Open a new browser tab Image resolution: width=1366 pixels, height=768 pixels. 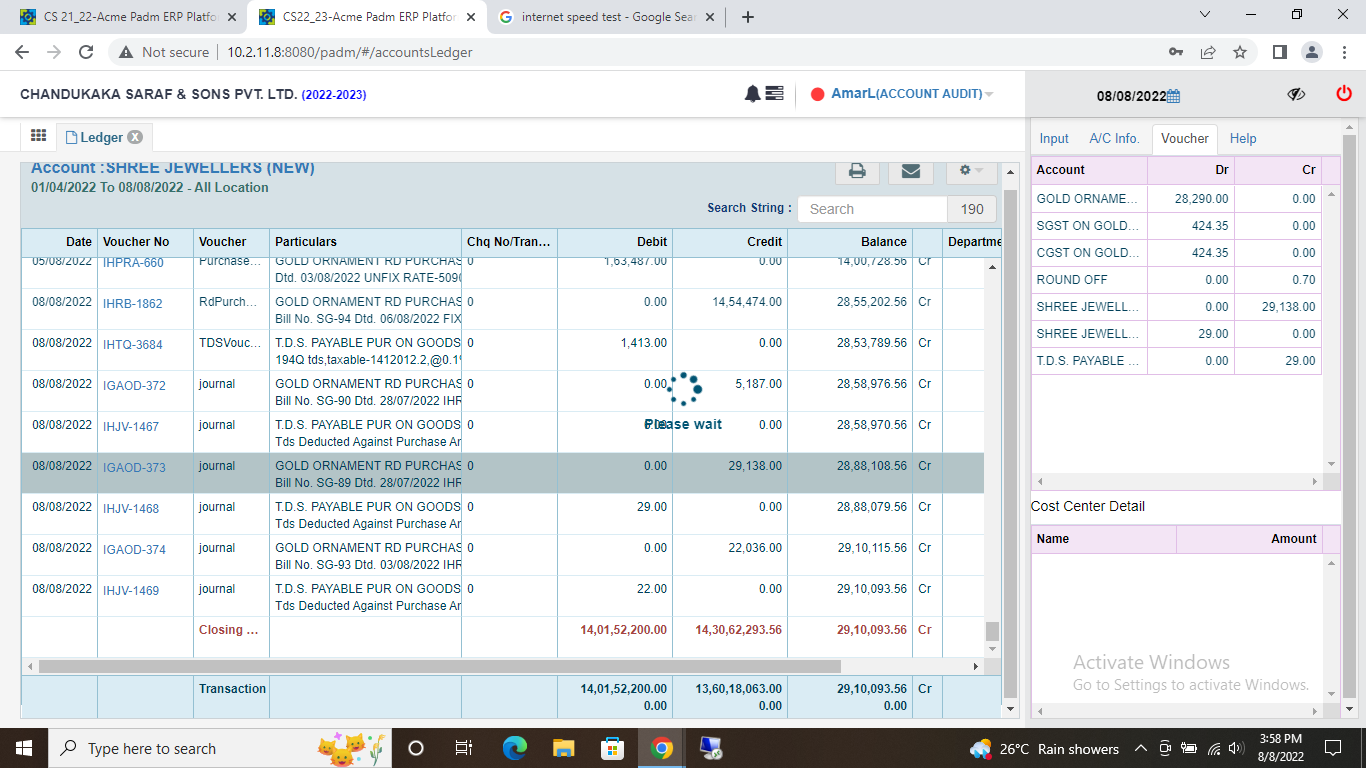748,16
